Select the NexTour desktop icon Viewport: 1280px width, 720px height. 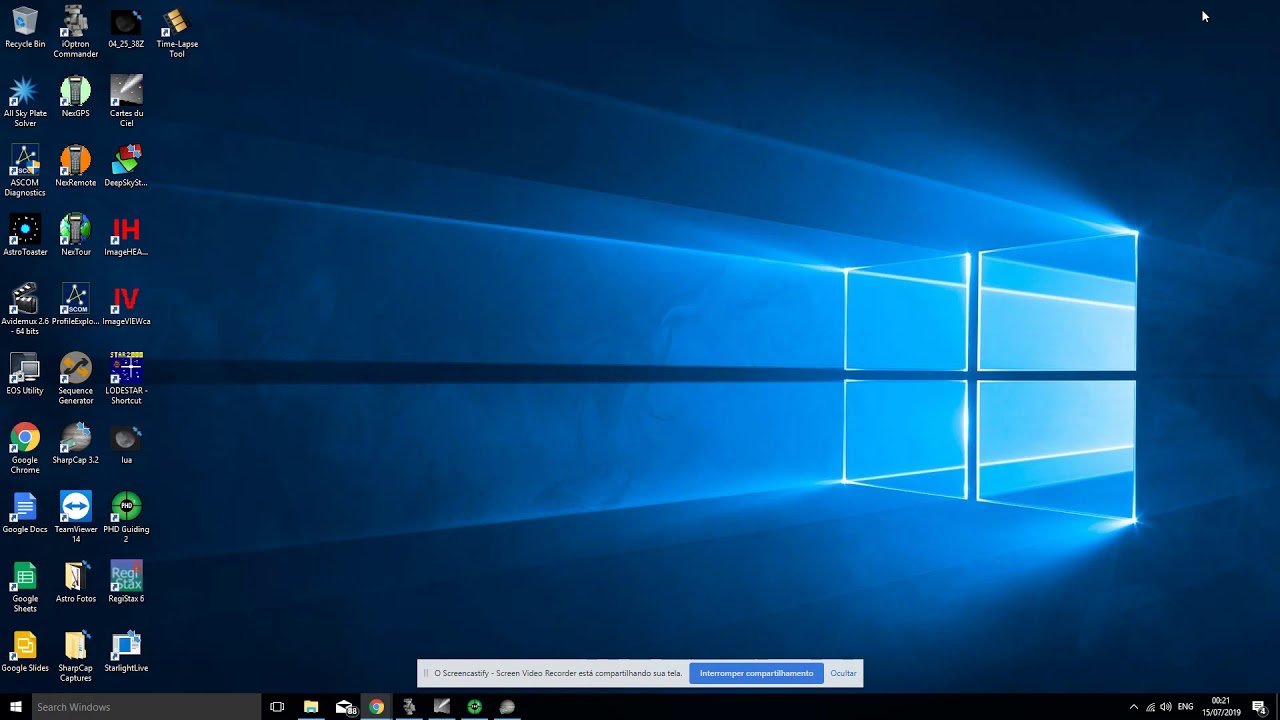click(x=75, y=235)
